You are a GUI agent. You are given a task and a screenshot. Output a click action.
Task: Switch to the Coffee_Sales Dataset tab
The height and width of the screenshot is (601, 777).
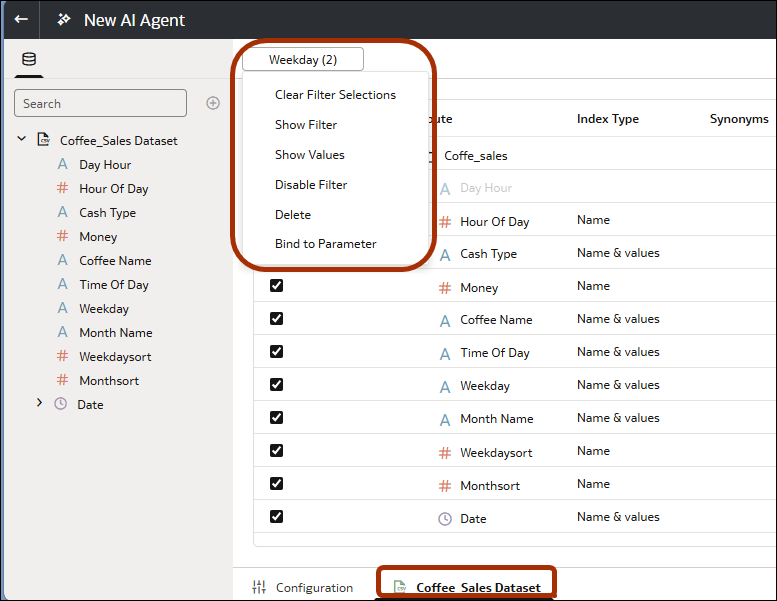[x=468, y=587]
